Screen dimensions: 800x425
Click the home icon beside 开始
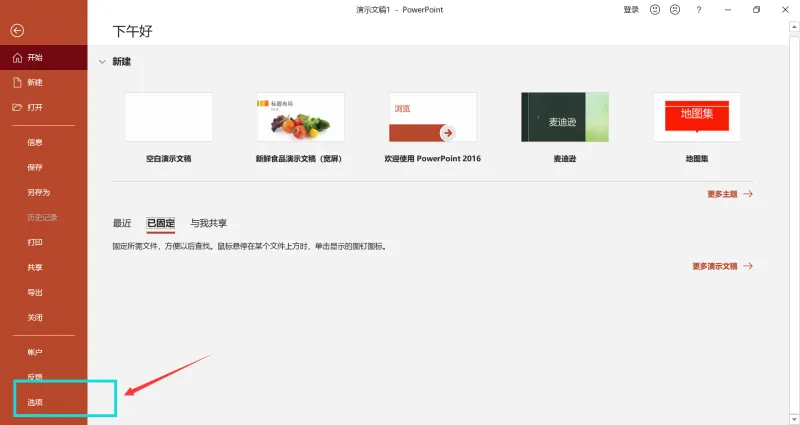pyautogui.click(x=17, y=58)
